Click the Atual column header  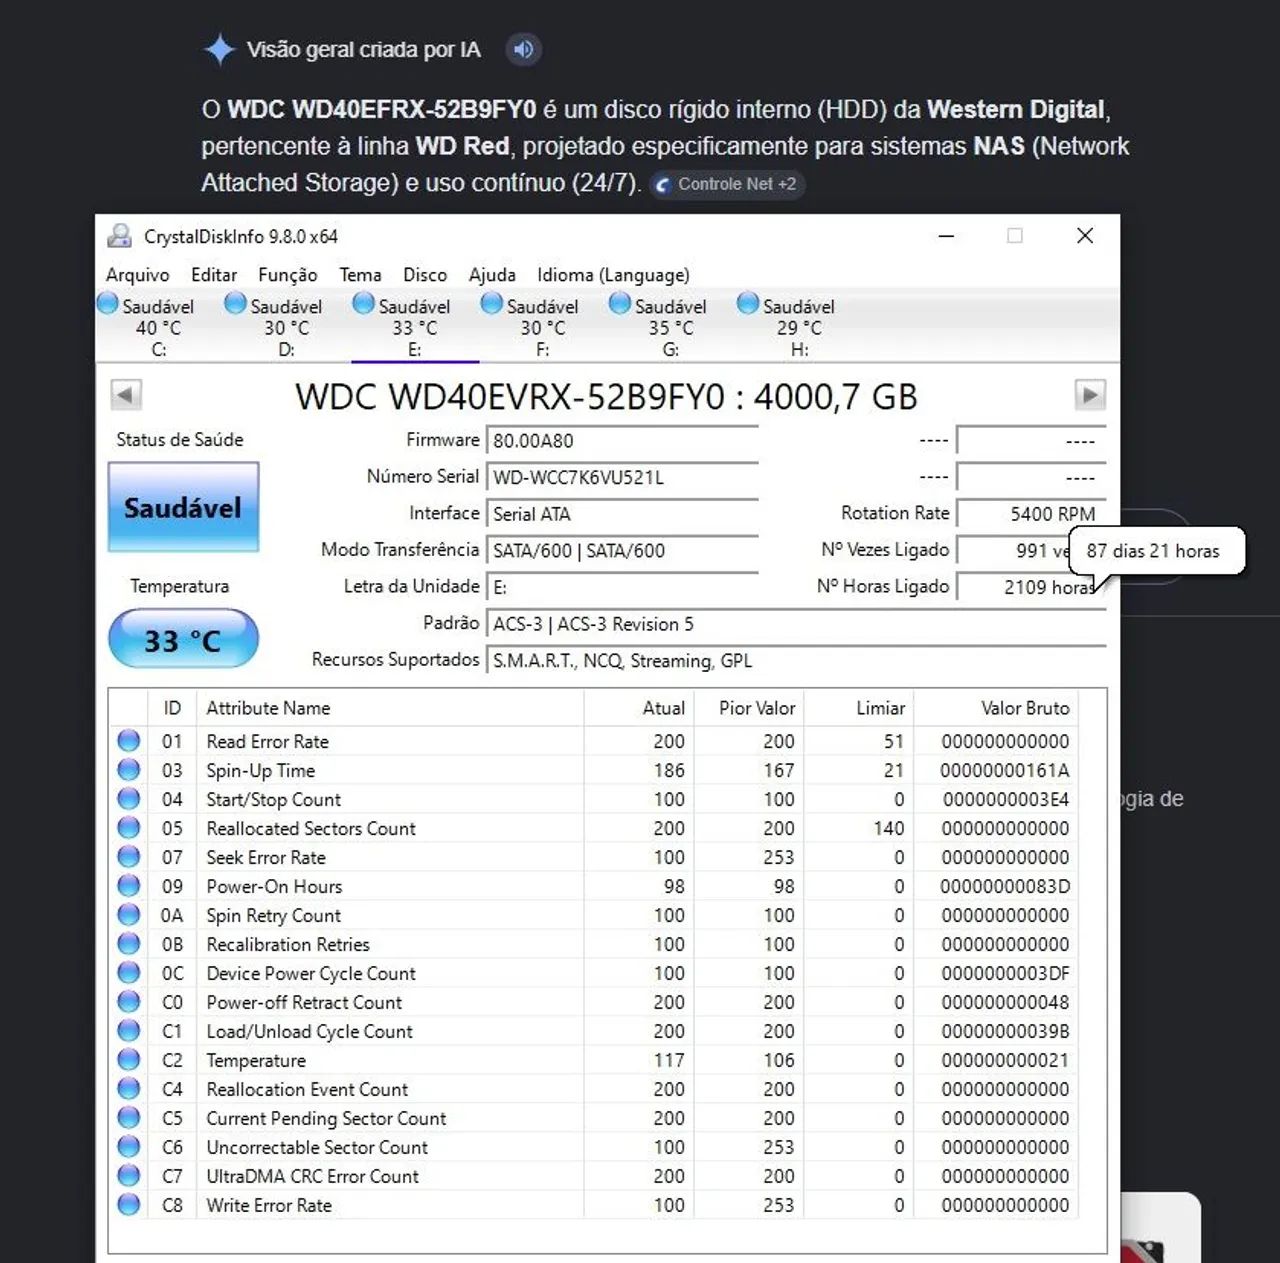[639, 708]
